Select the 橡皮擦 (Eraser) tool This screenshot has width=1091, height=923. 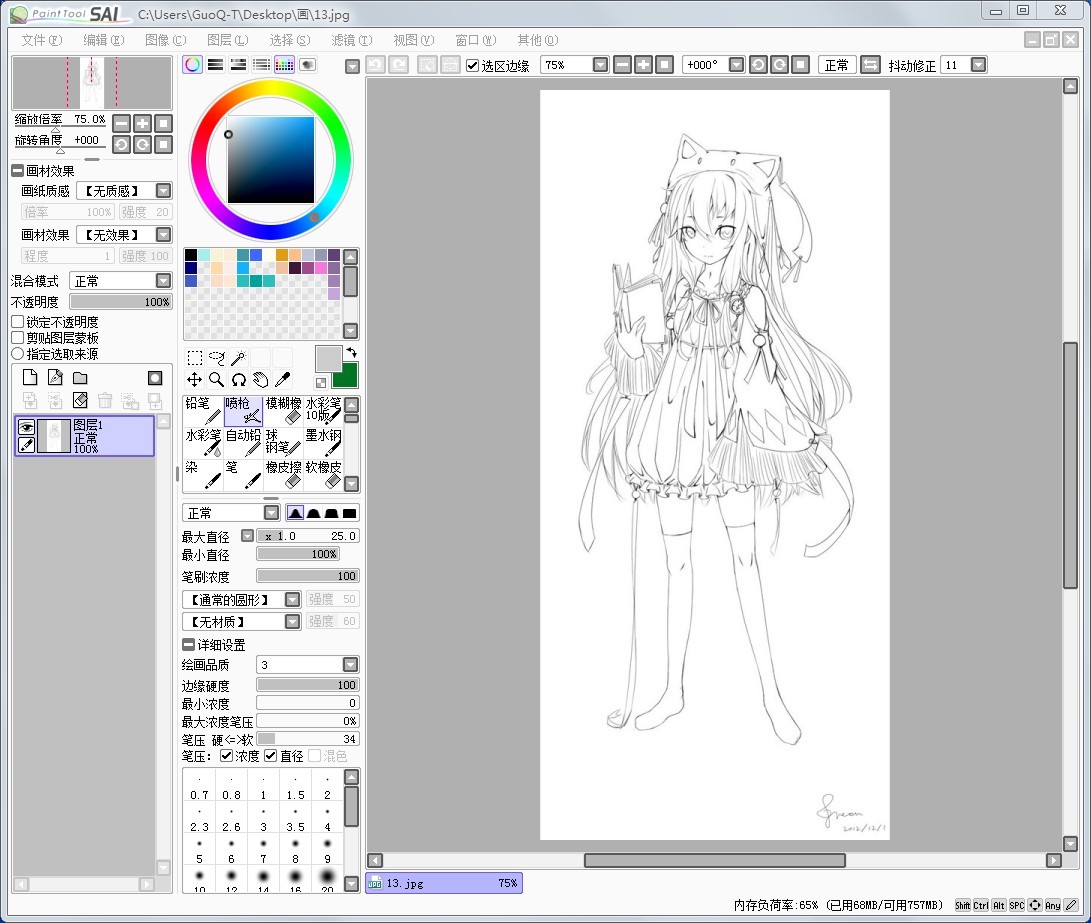pos(284,474)
